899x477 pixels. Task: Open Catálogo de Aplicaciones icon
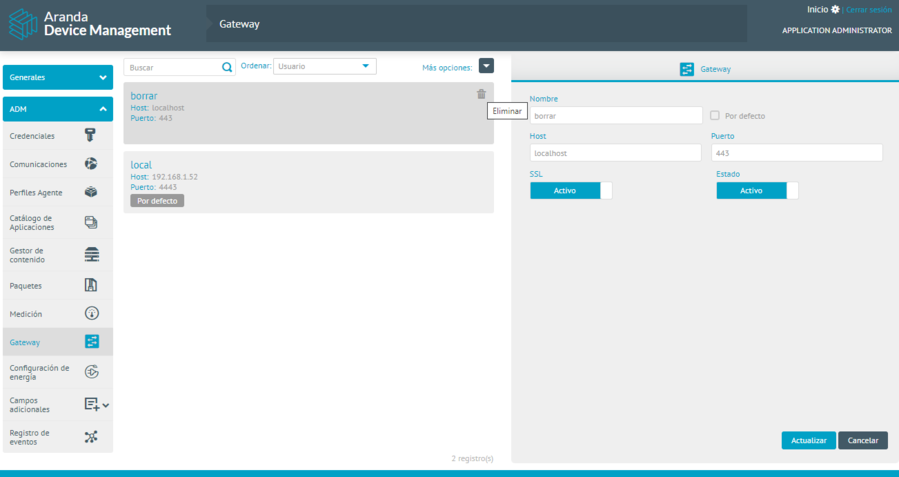91,222
